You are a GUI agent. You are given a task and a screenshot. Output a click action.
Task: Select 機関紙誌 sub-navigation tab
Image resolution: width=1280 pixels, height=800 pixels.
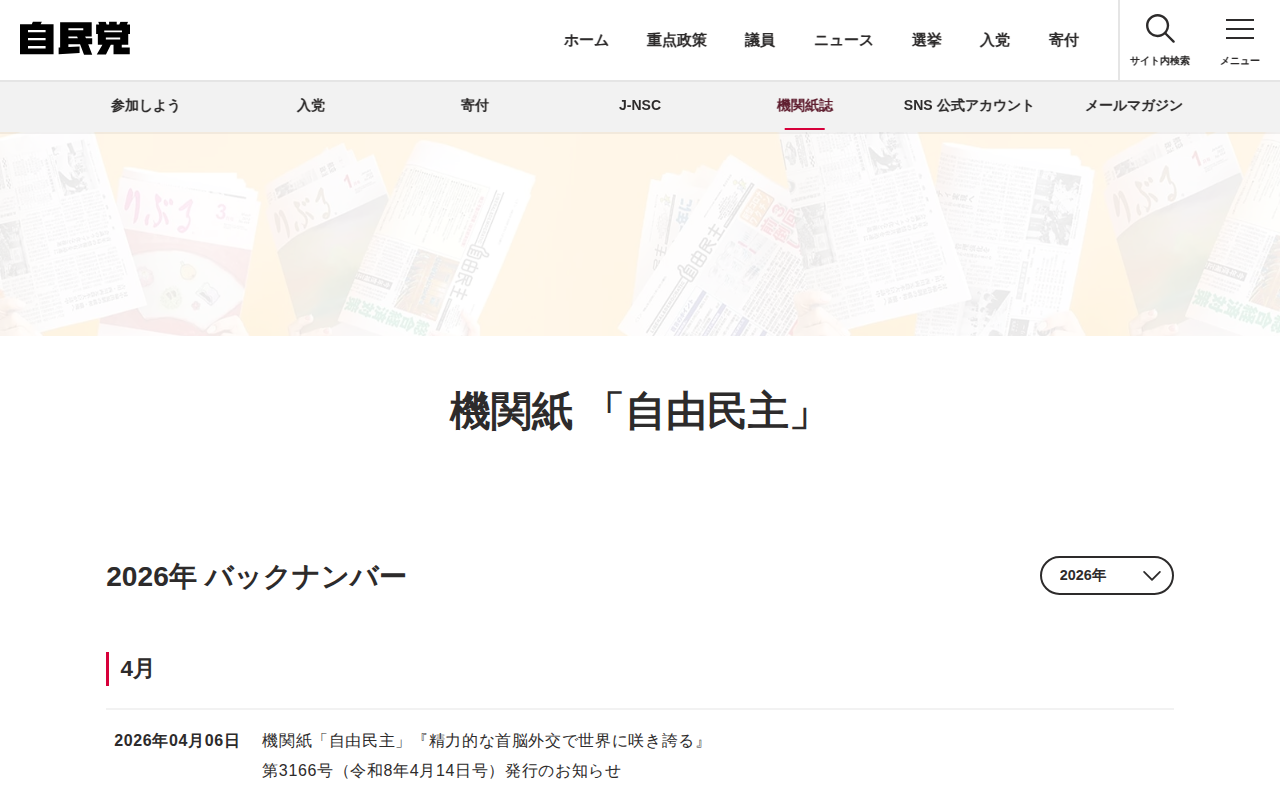tap(805, 106)
